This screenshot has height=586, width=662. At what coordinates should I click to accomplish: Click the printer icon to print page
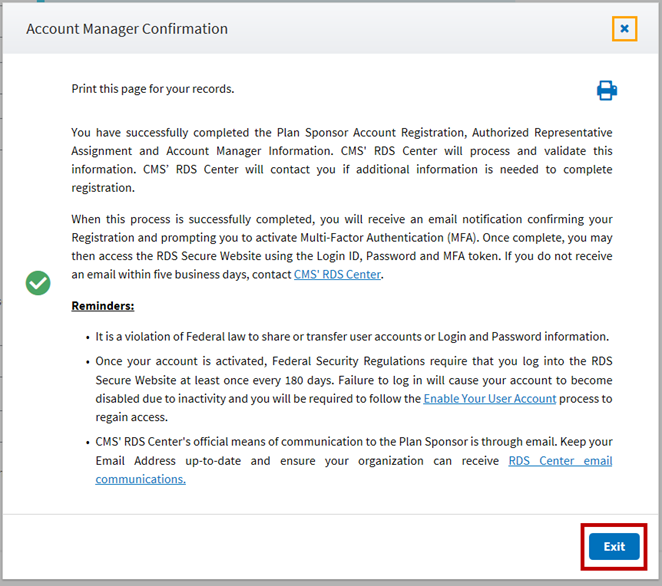606,91
